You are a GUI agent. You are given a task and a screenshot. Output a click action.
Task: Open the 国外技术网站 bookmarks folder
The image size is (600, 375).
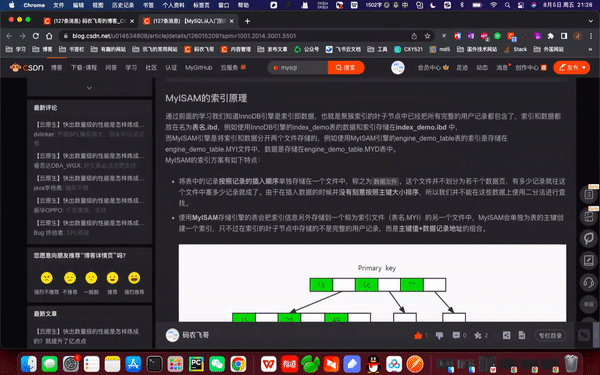[477, 49]
